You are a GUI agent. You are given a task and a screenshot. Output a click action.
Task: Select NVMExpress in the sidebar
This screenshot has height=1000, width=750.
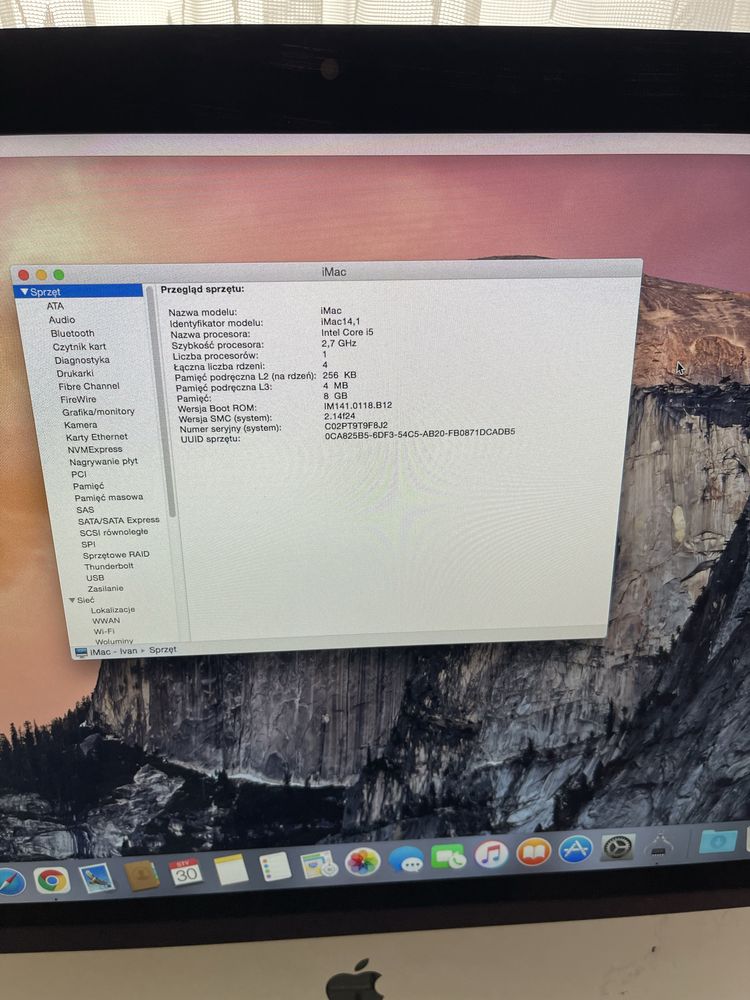point(94,449)
